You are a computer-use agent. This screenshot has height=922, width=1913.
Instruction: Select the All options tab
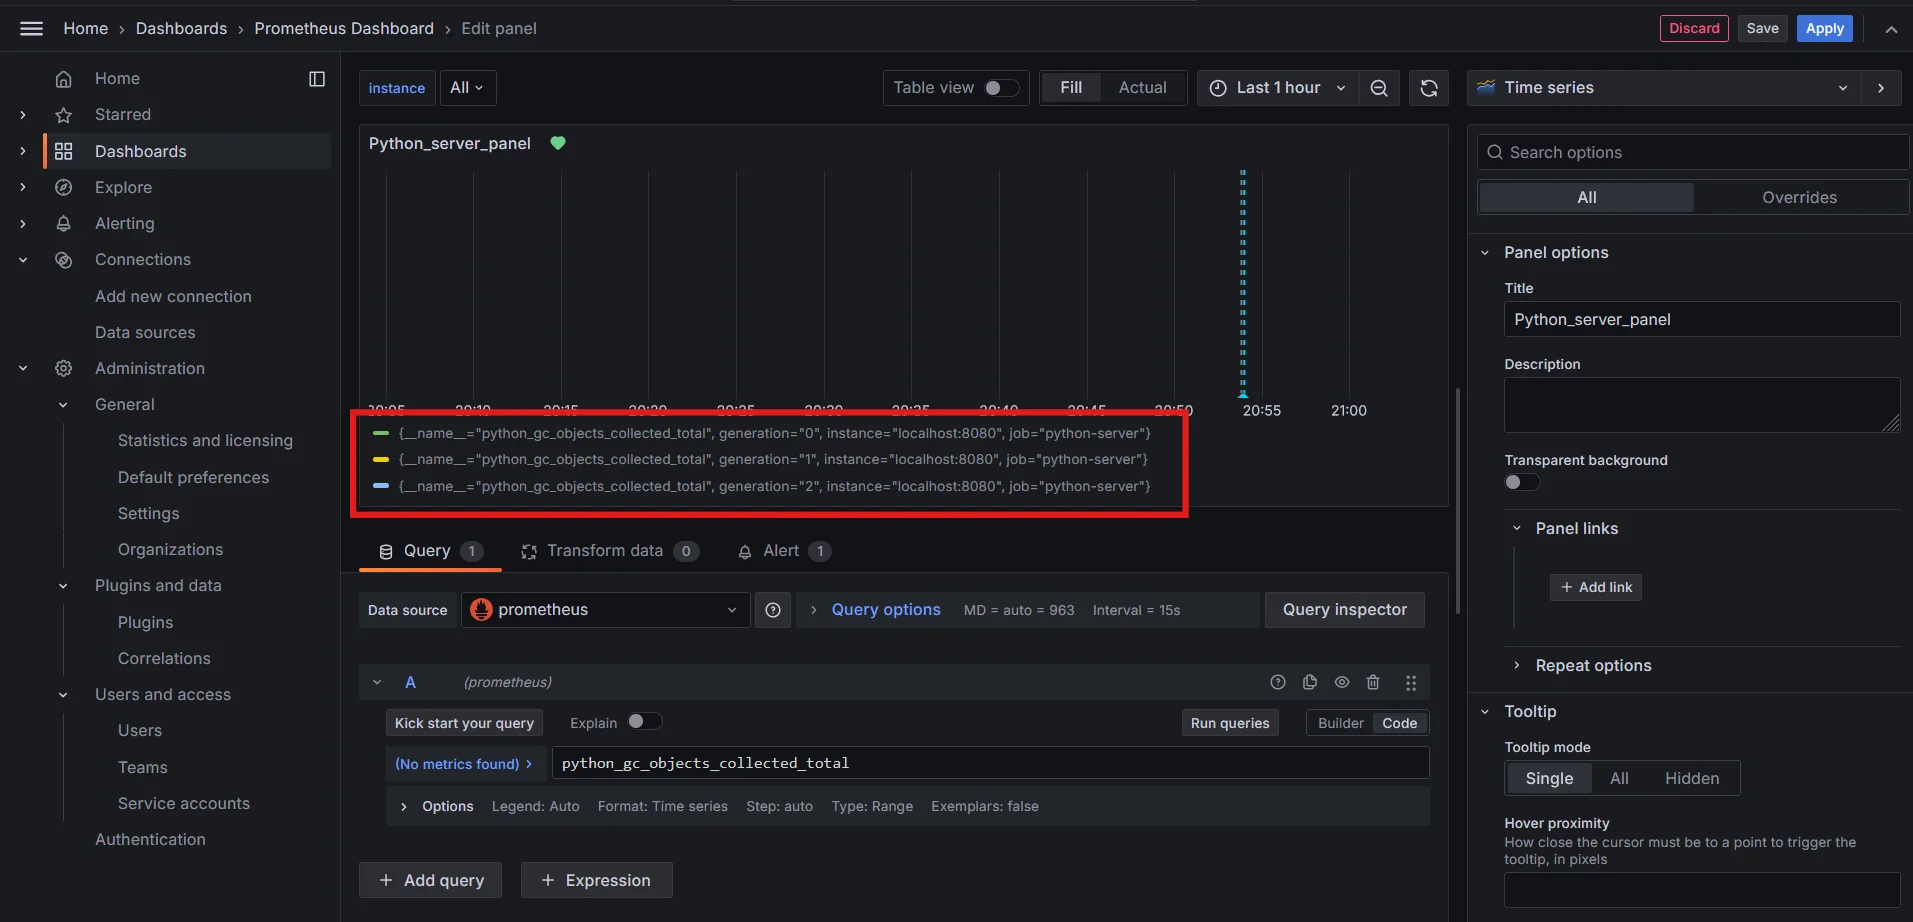pos(1586,198)
